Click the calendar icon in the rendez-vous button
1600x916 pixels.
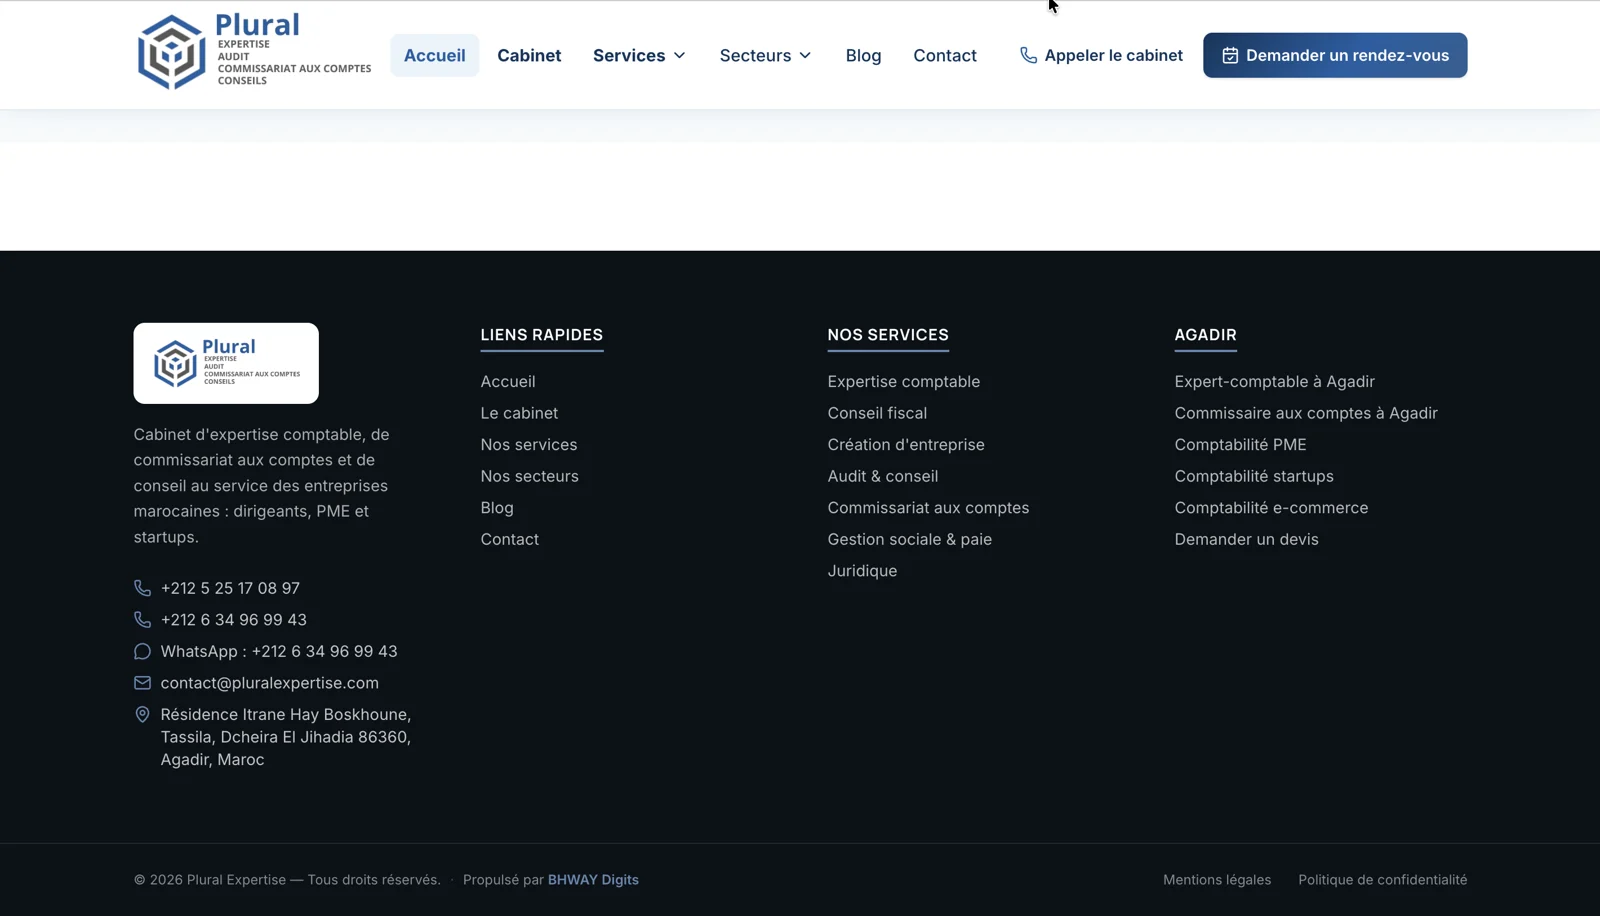tap(1230, 56)
